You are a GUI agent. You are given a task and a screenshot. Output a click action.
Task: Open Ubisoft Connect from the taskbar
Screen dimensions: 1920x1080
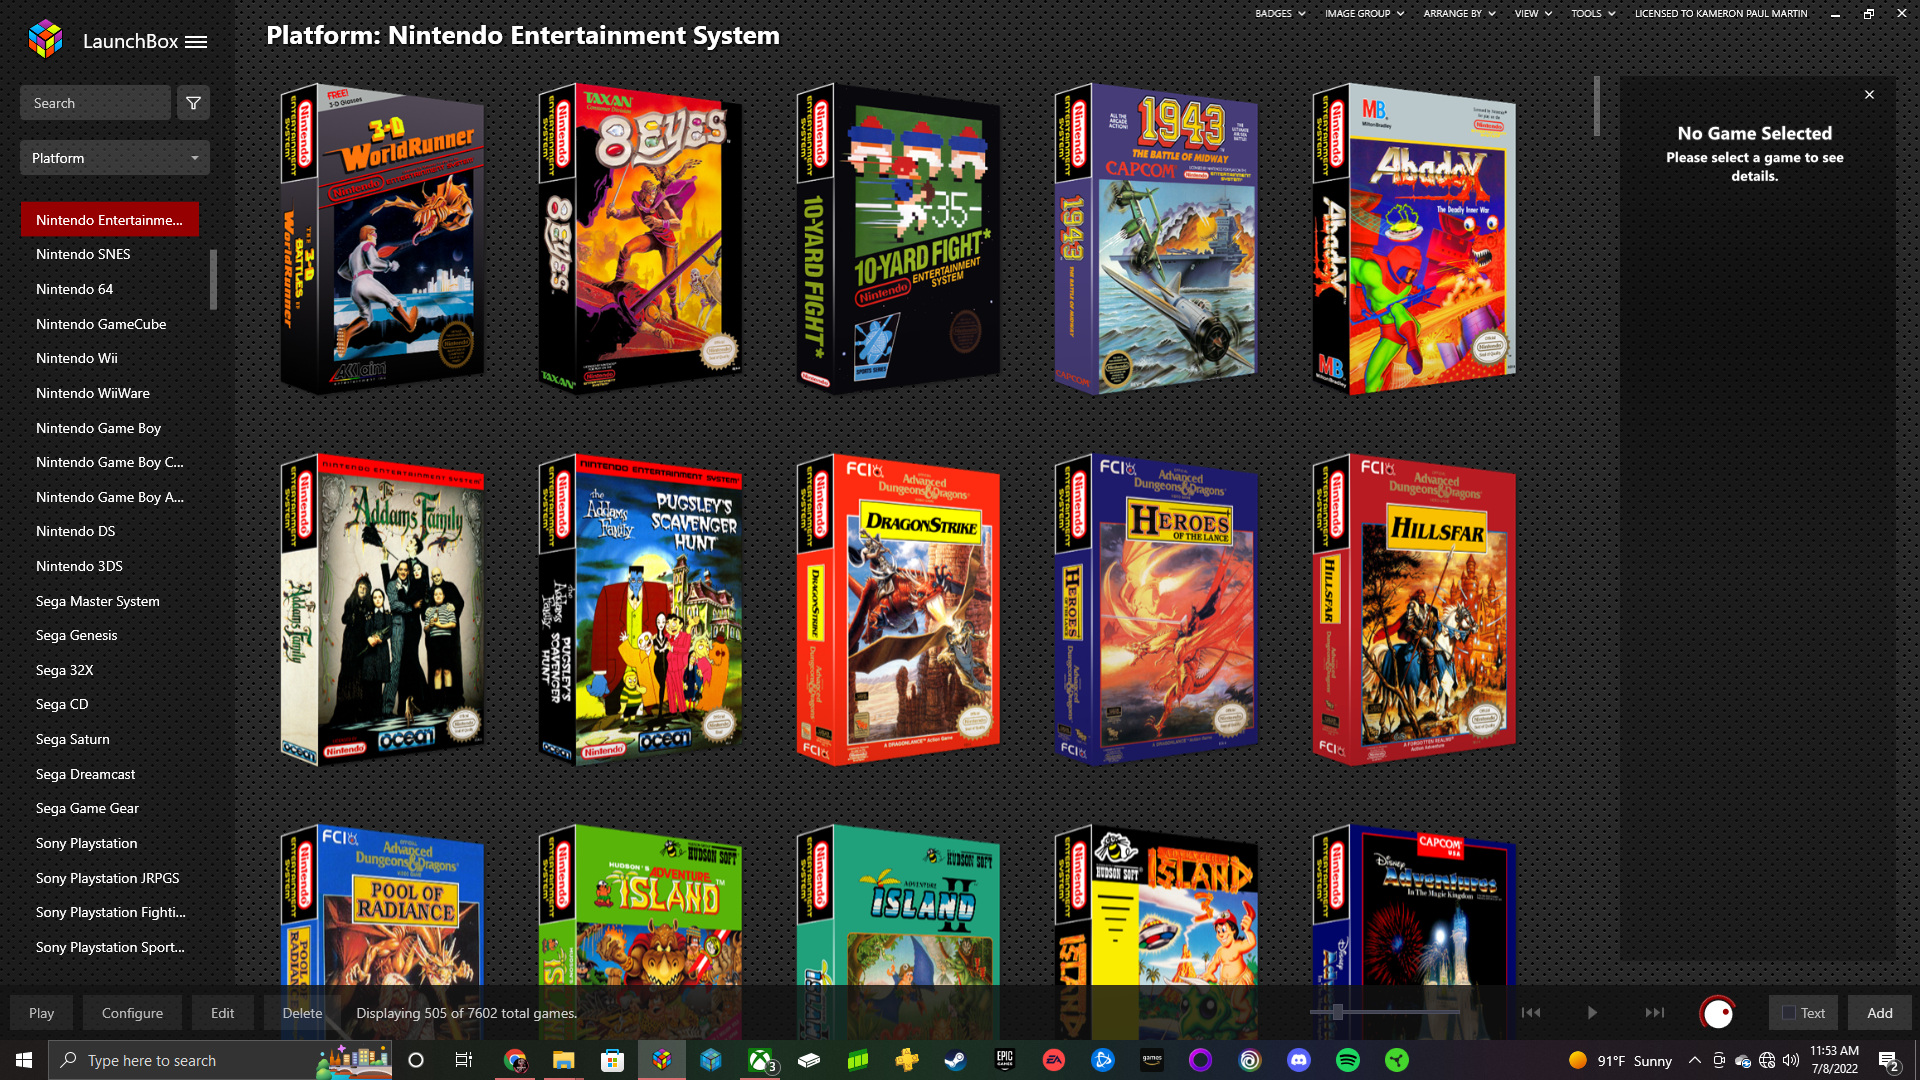coord(1250,1060)
